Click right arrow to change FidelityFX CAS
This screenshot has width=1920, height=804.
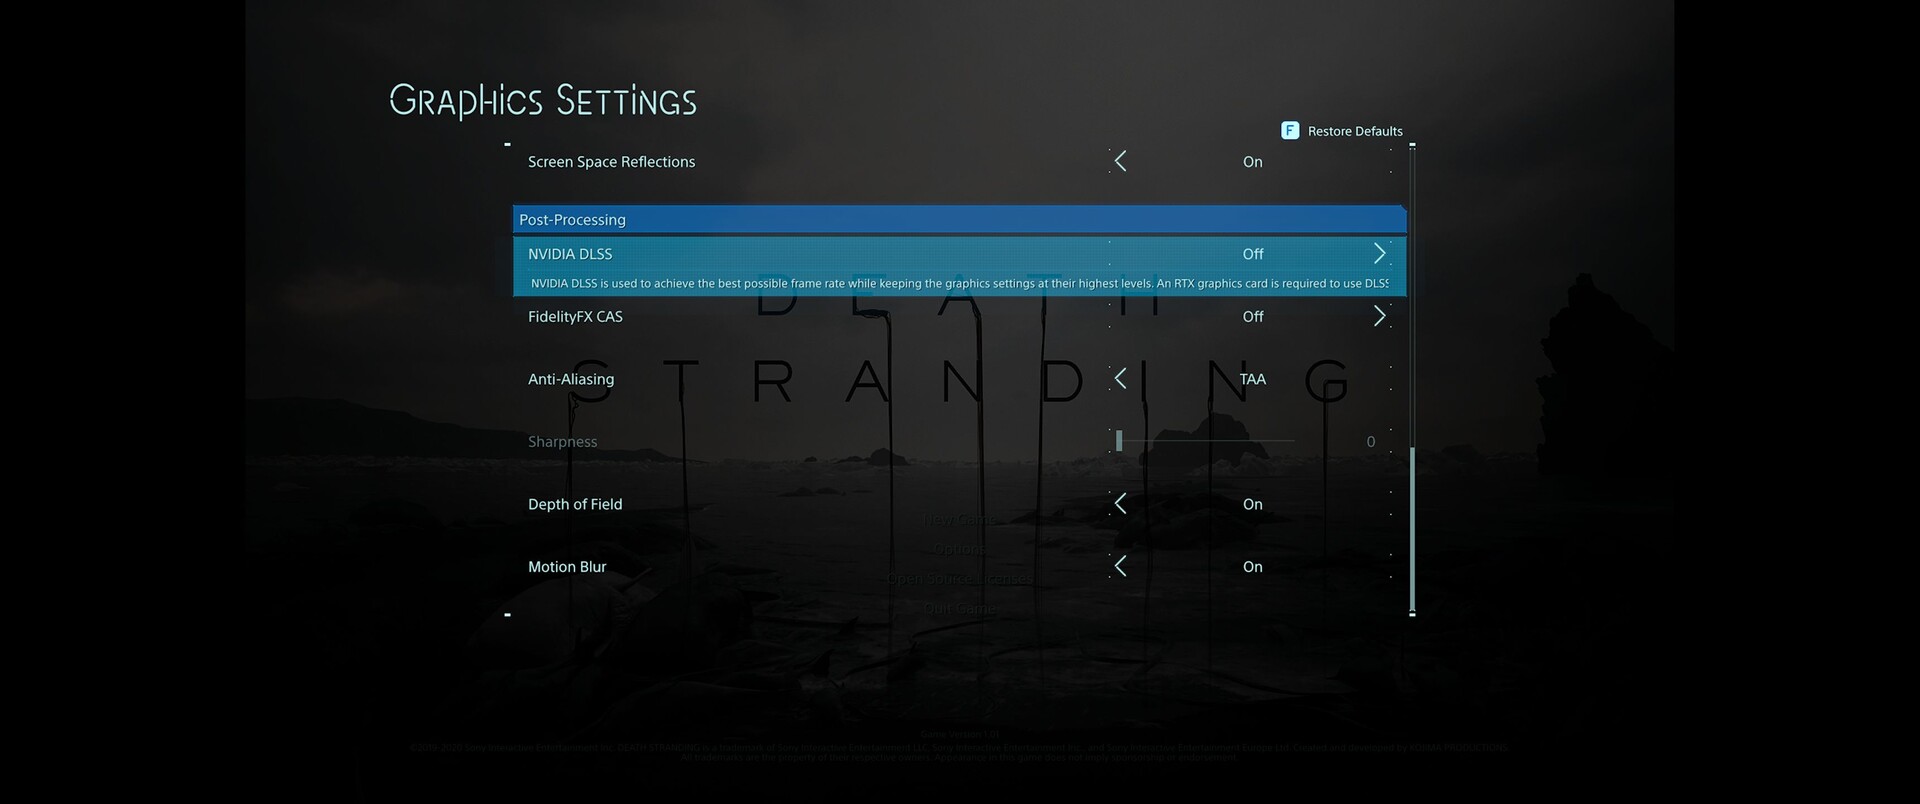[1380, 316]
